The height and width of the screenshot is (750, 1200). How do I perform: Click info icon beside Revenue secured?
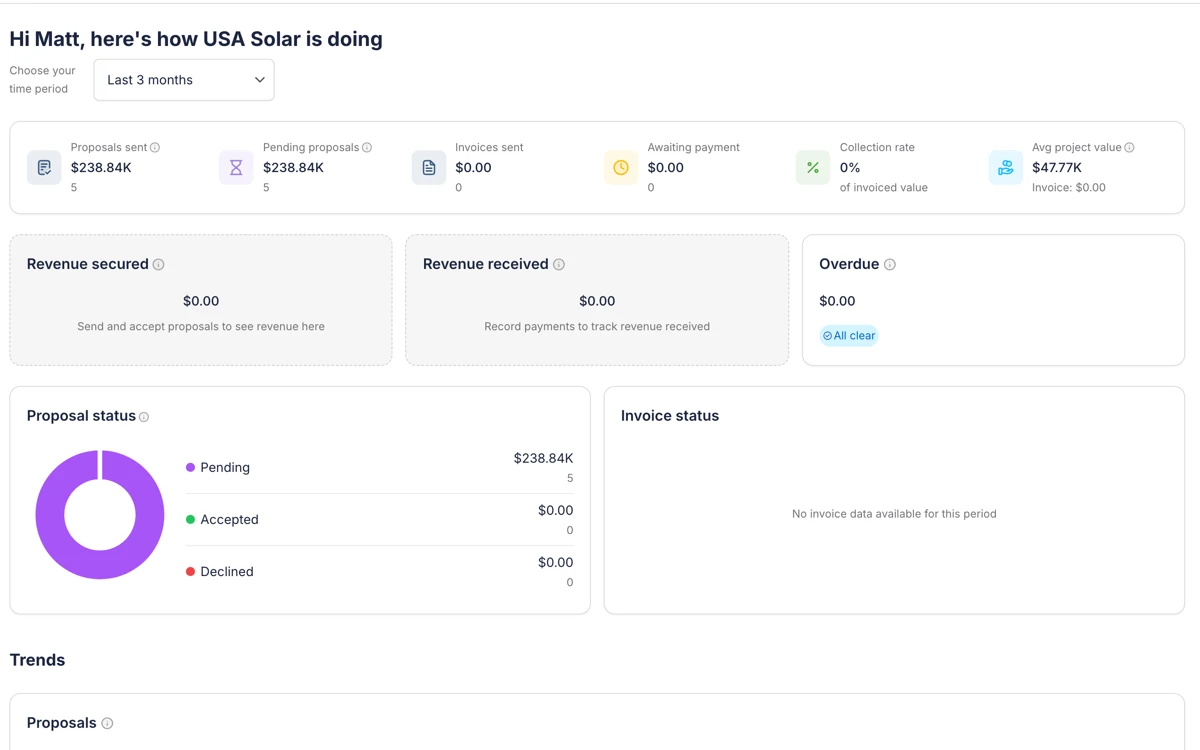point(158,265)
